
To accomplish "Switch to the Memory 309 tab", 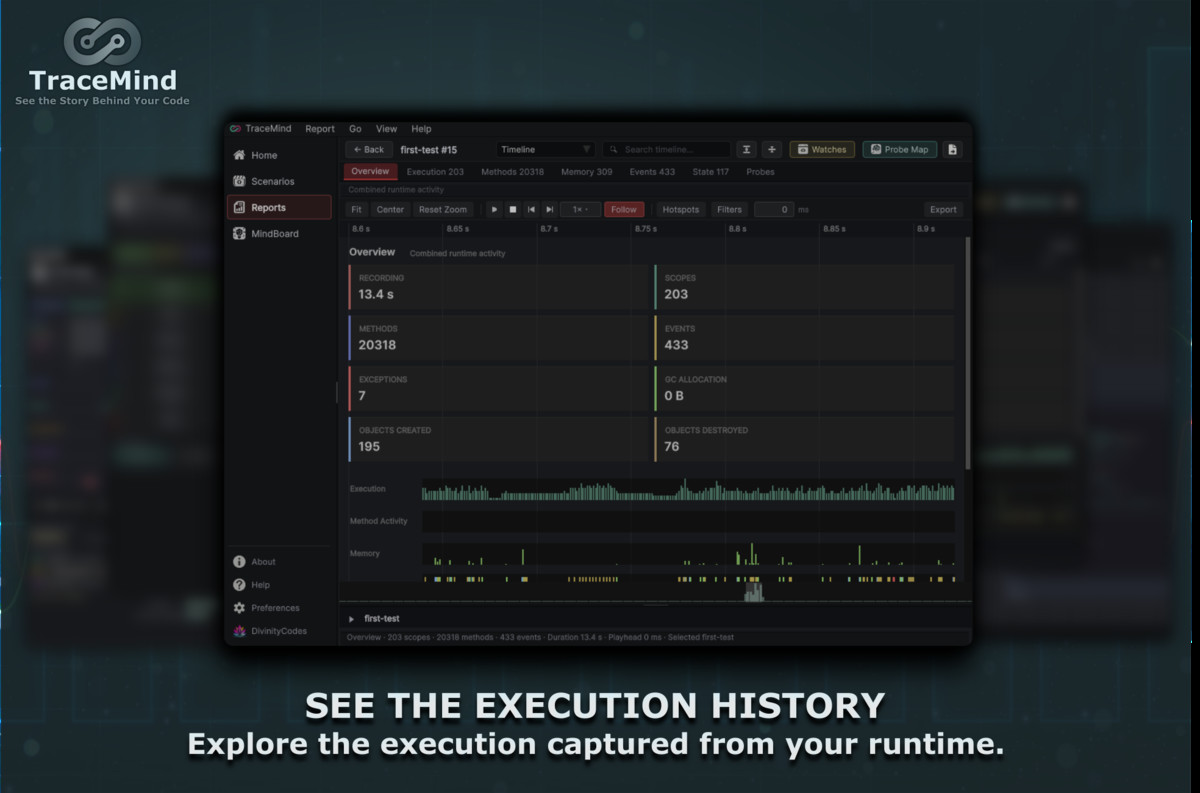I will coord(586,172).
